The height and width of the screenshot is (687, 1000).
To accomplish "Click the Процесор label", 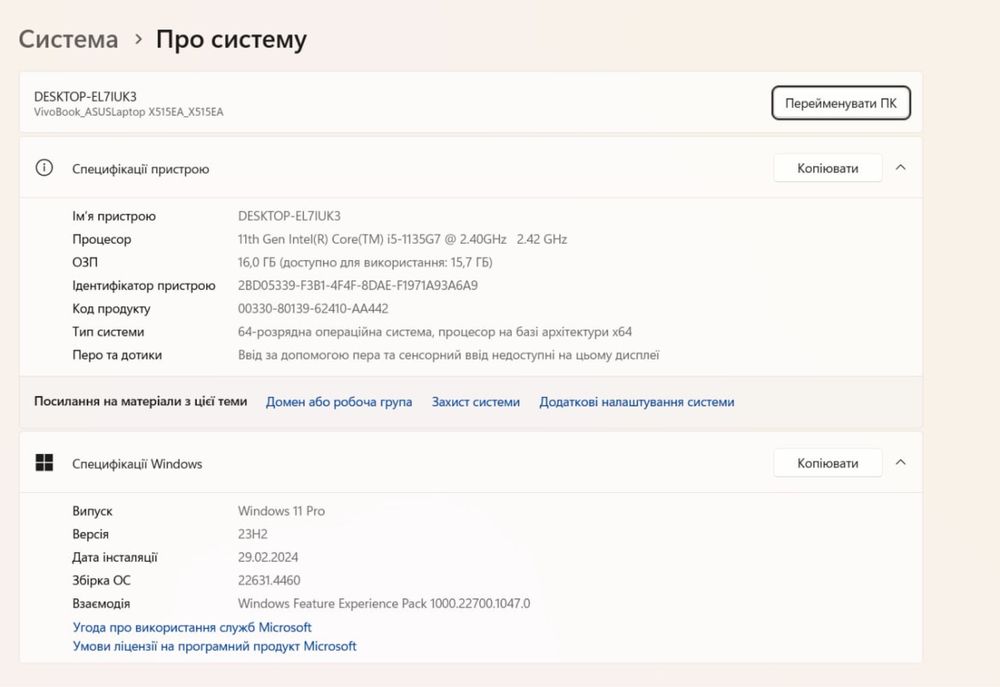I will click(101, 239).
